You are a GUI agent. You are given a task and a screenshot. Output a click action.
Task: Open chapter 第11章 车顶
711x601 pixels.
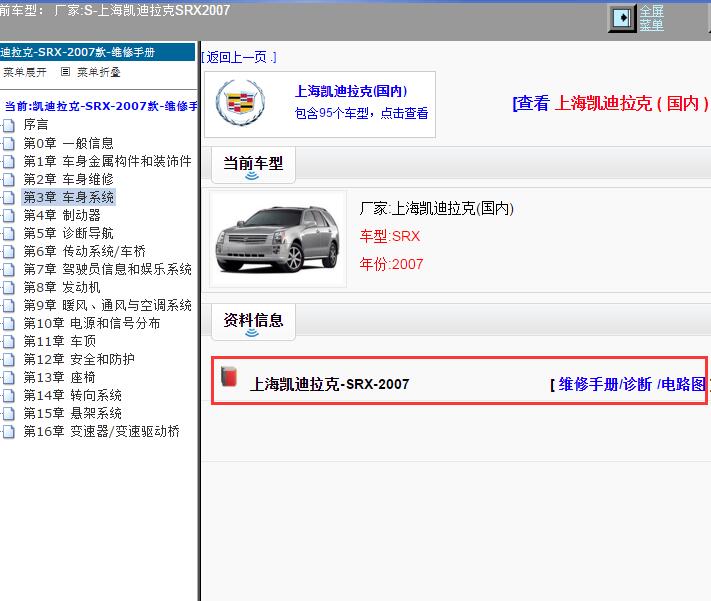[x=59, y=341]
